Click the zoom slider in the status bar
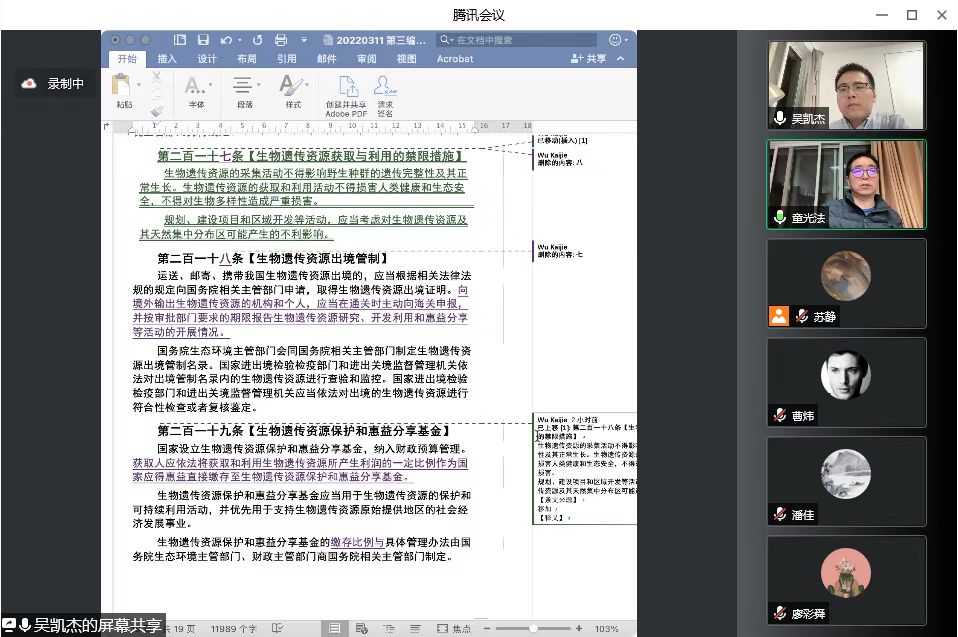The height and width of the screenshot is (637, 958). 535,628
